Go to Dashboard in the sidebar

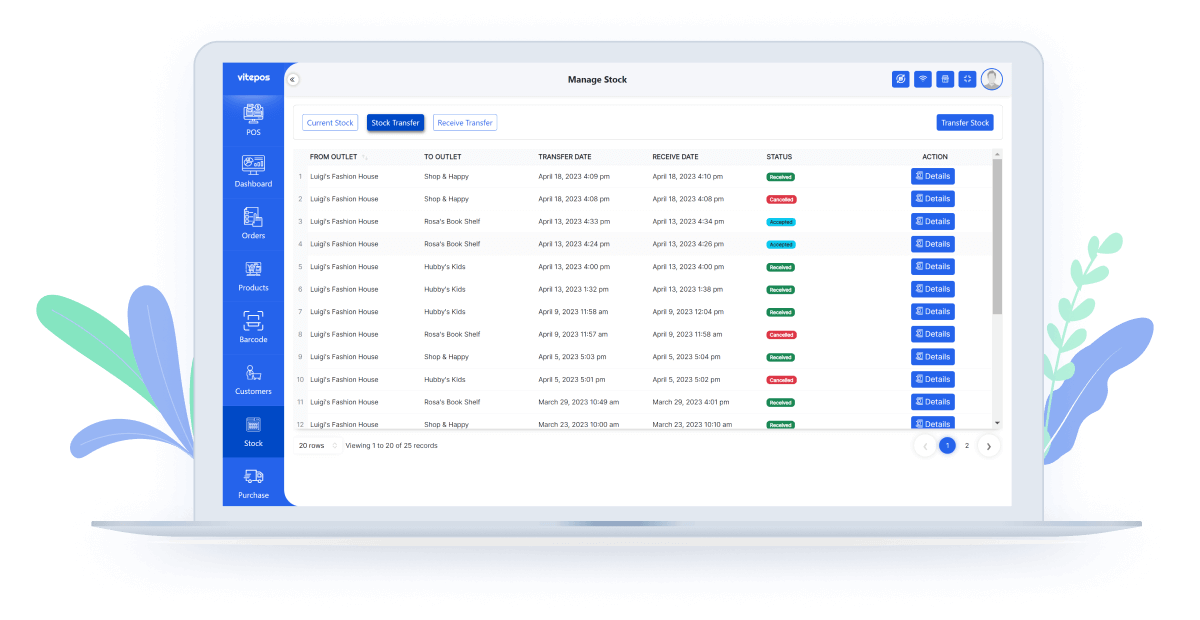(x=253, y=171)
